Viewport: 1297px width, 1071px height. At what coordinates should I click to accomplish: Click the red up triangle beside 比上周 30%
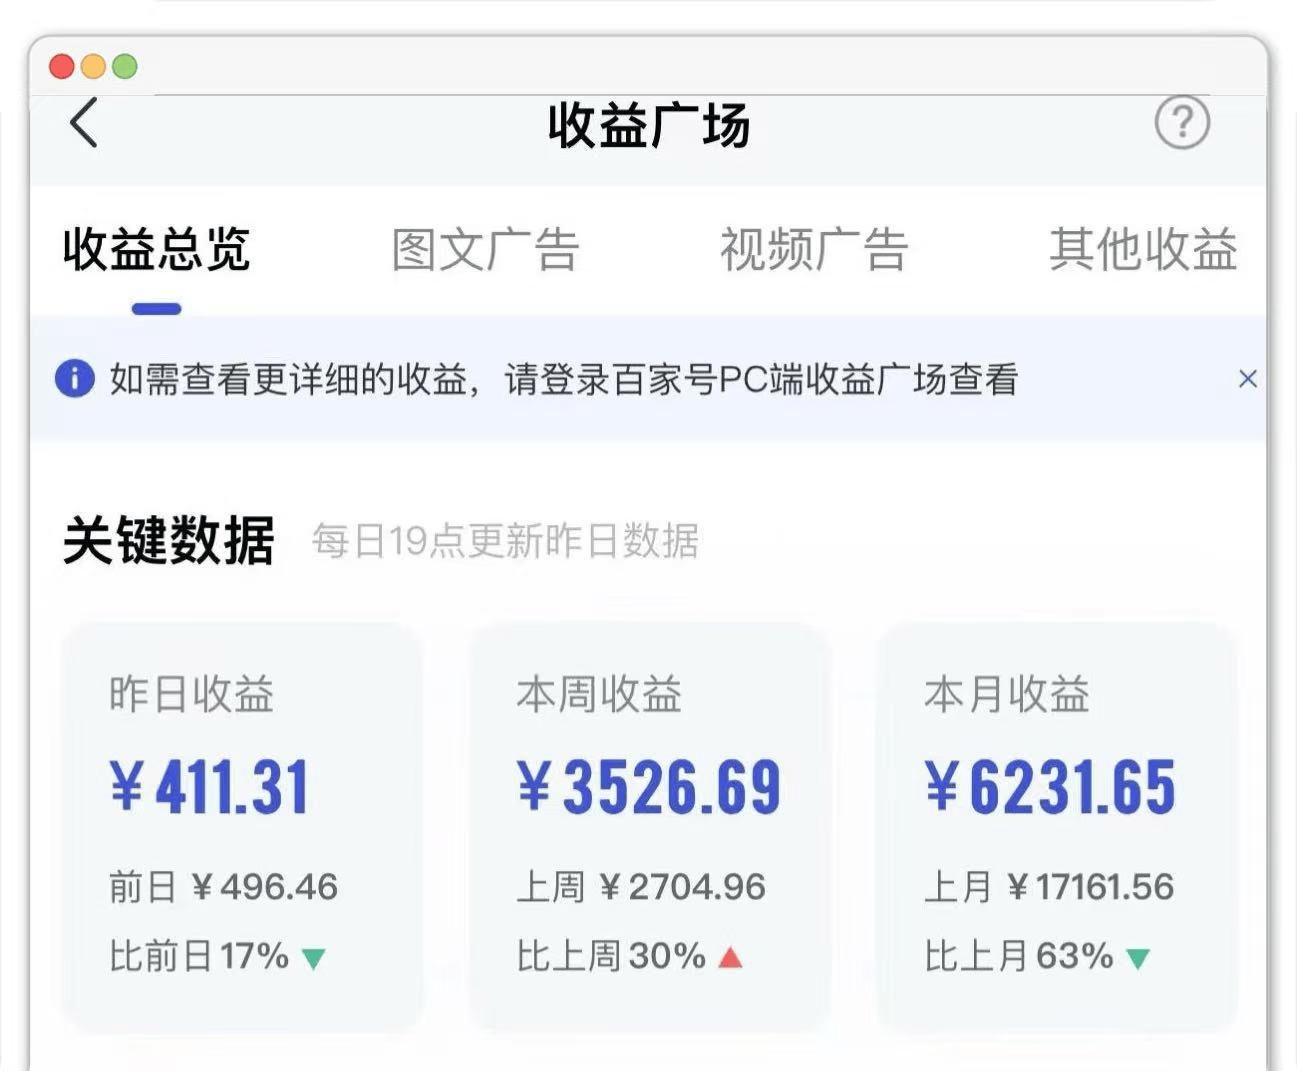click(730, 958)
